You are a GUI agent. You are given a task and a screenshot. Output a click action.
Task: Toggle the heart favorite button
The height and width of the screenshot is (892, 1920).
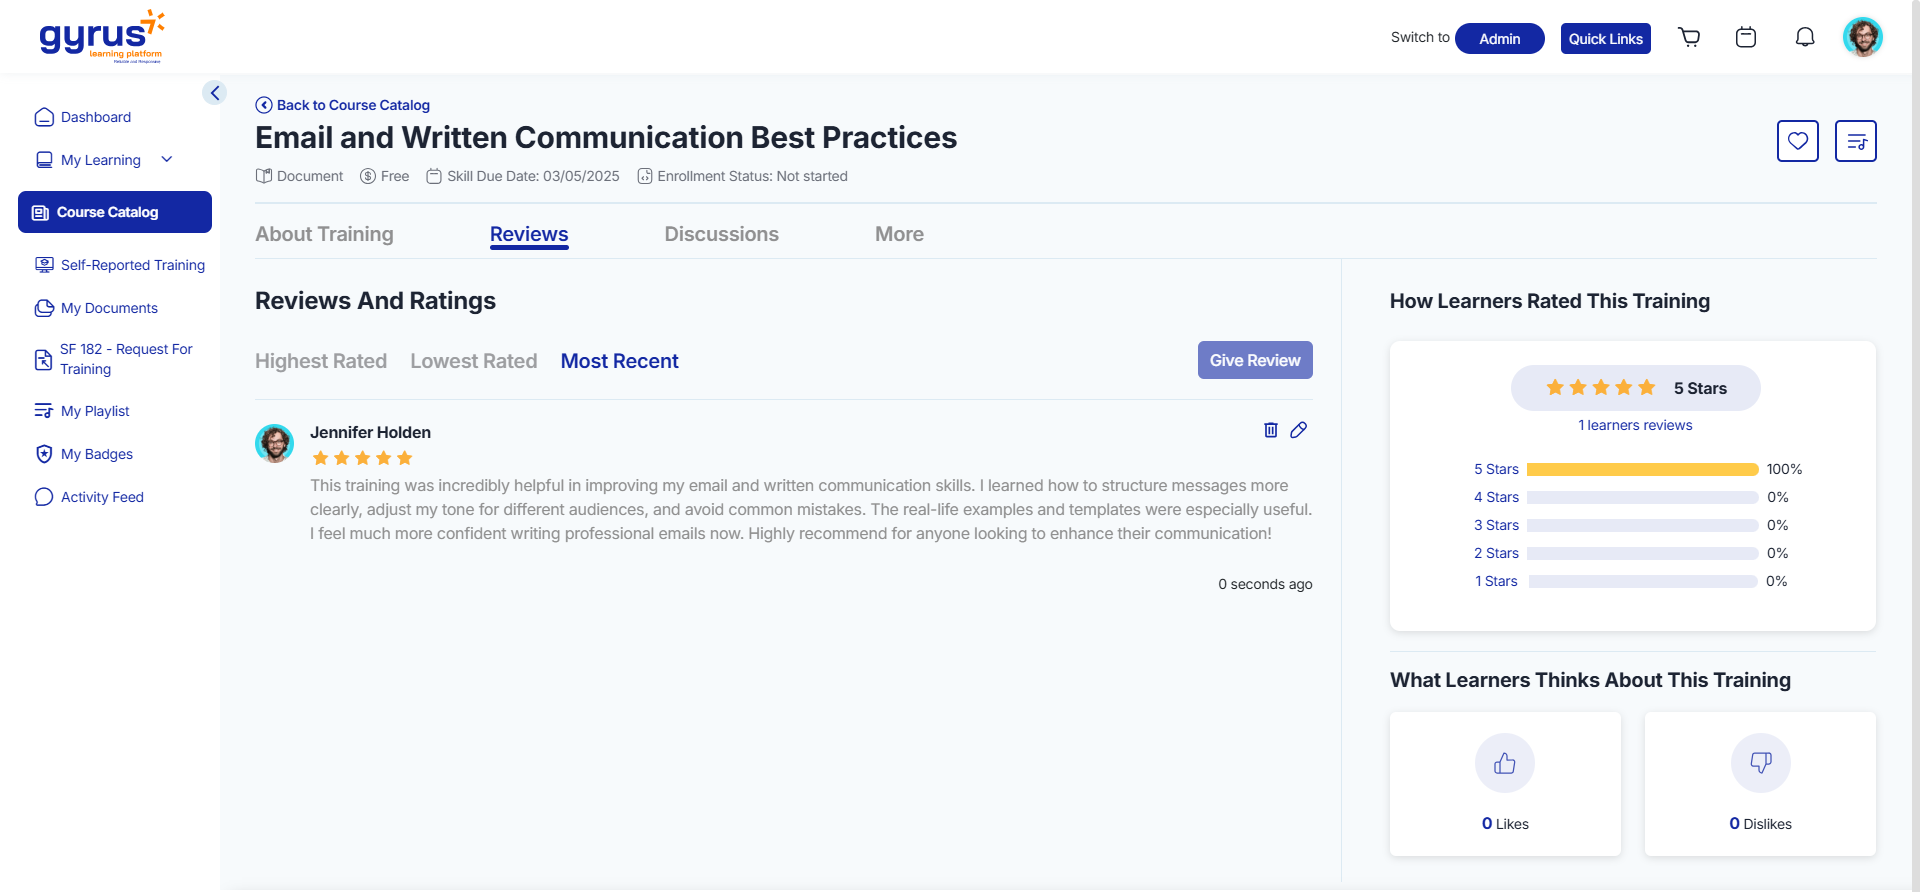click(1797, 141)
